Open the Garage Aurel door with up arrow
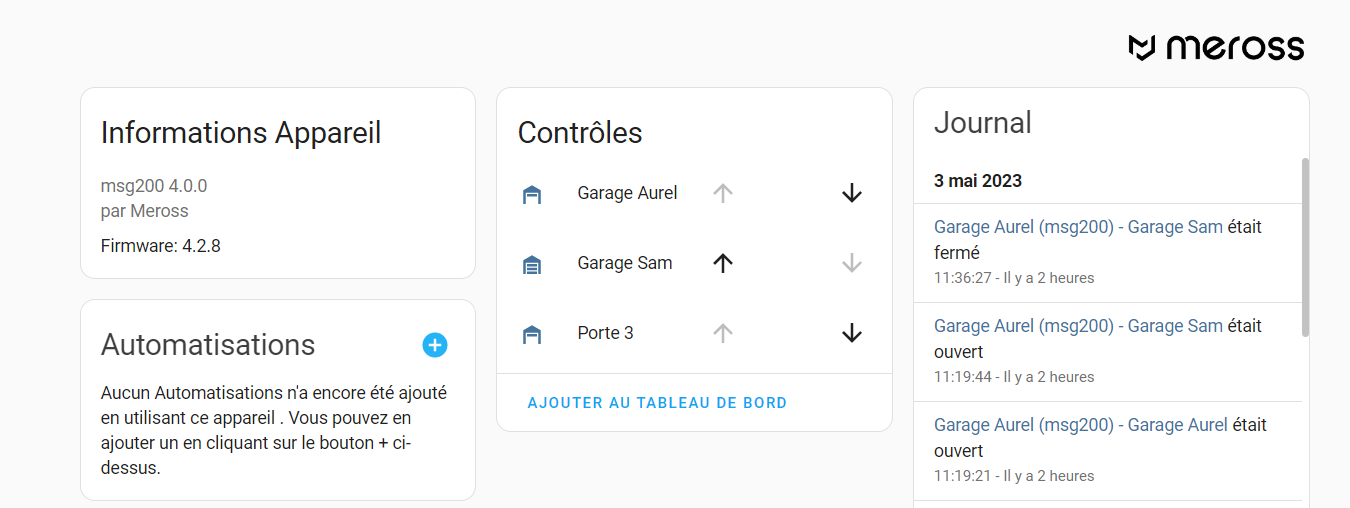Screen dimensions: 1350x508 (723, 194)
